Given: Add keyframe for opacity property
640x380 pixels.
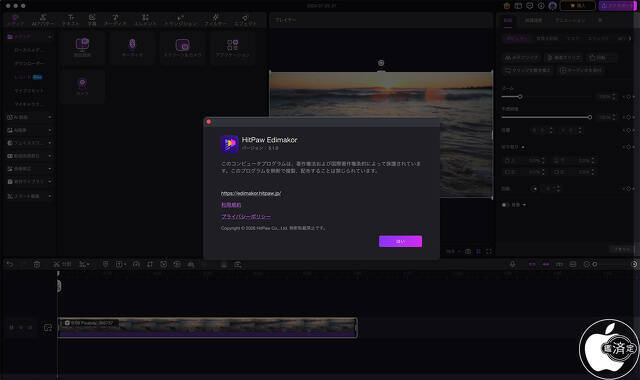Looking at the screenshot, I should pyautogui.click(x=629, y=117).
